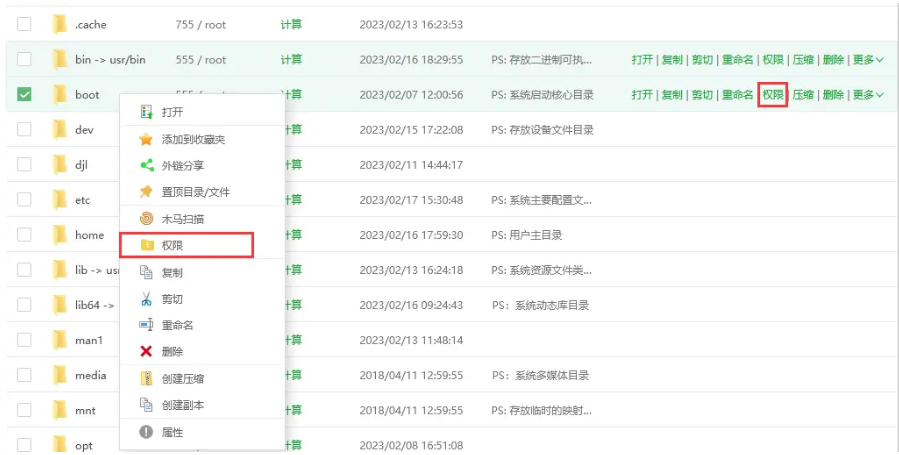The height and width of the screenshot is (455, 899).
Task: Expand 更多 in the boot row
Action: pyautogui.click(x=868, y=95)
